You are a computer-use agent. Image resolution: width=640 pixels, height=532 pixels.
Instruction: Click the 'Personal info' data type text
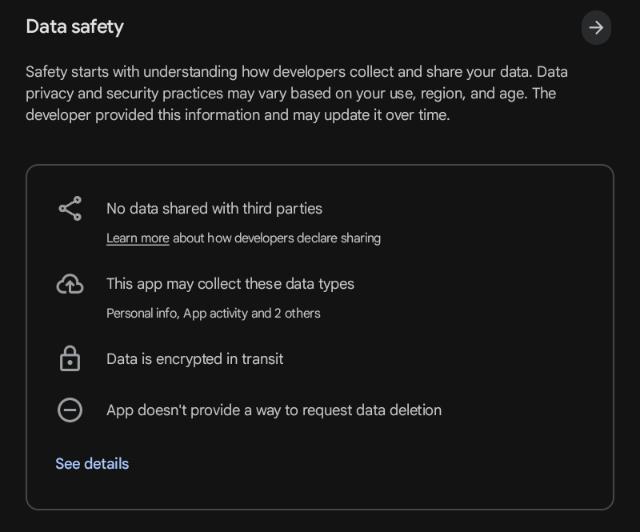(x=140, y=313)
